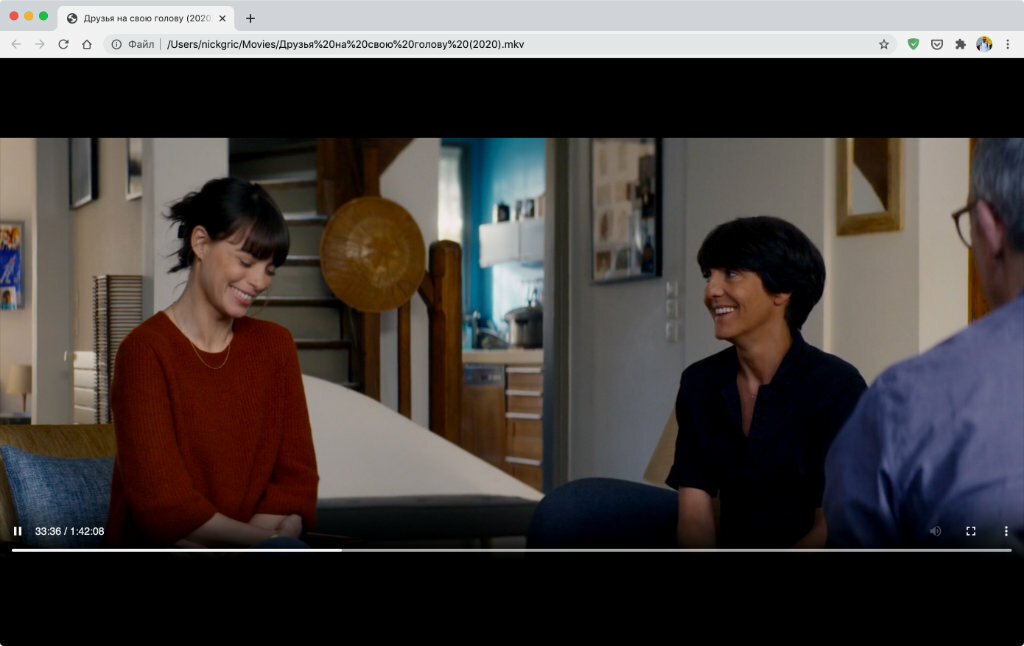Go forward in browser history
The height and width of the screenshot is (646, 1024).
pyautogui.click(x=40, y=44)
